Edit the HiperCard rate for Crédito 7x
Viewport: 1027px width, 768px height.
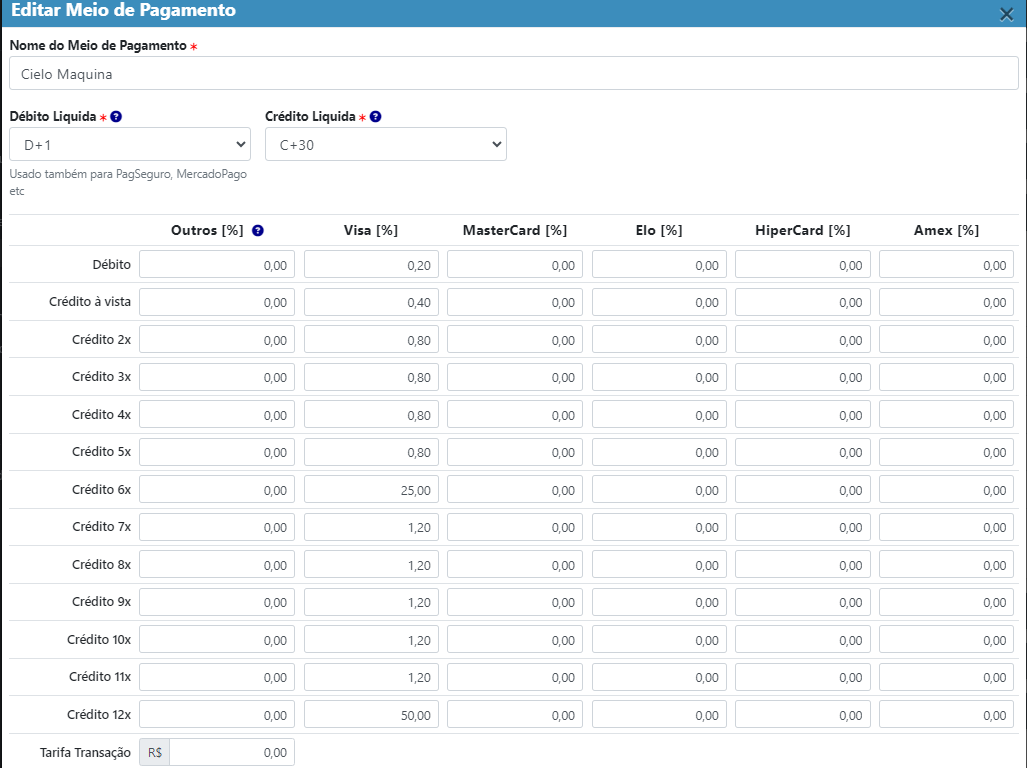point(802,527)
